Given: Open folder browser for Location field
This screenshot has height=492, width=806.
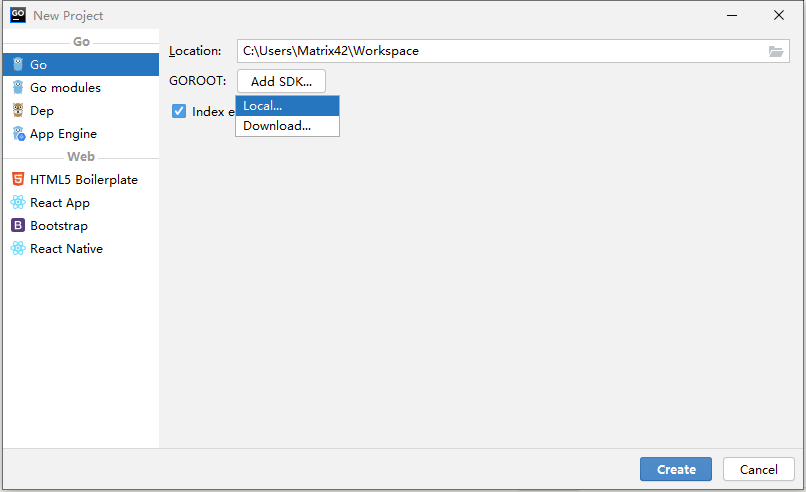Looking at the screenshot, I should point(776,51).
